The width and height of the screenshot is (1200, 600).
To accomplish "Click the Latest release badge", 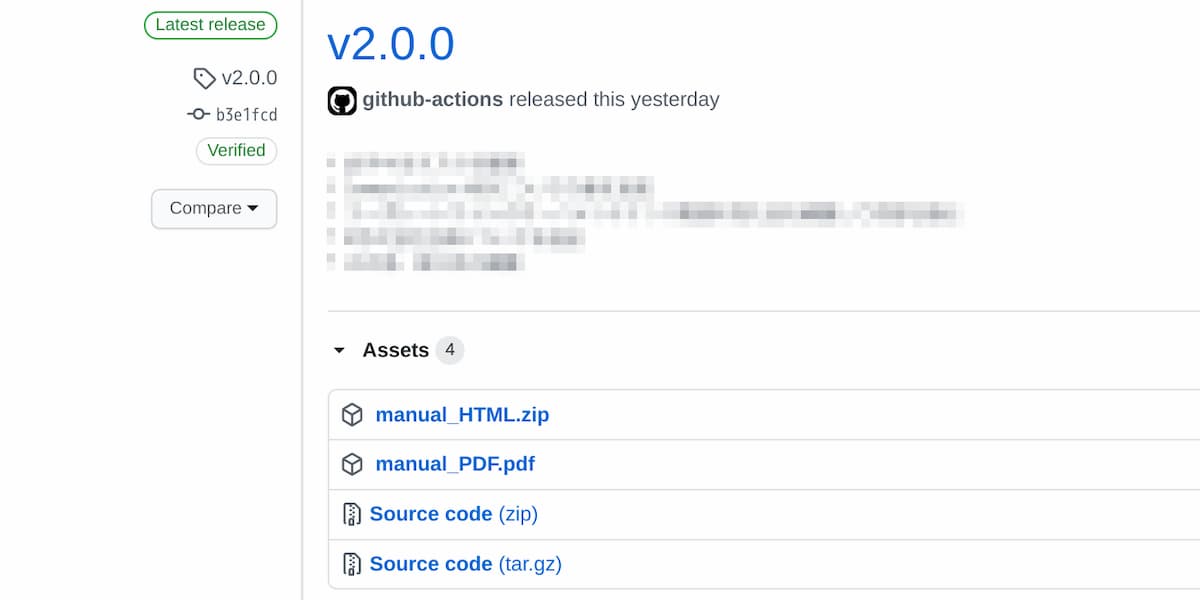I will (210, 25).
